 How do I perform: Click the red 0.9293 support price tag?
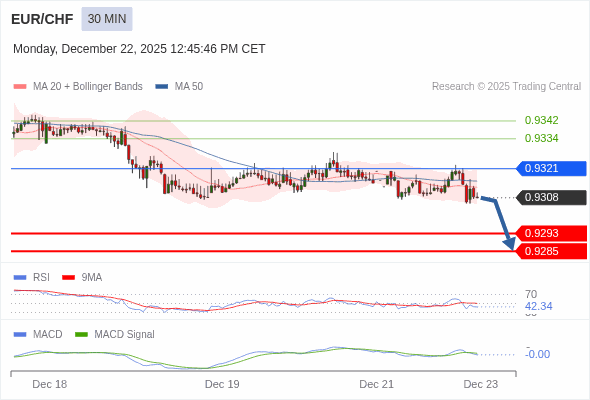551,233
